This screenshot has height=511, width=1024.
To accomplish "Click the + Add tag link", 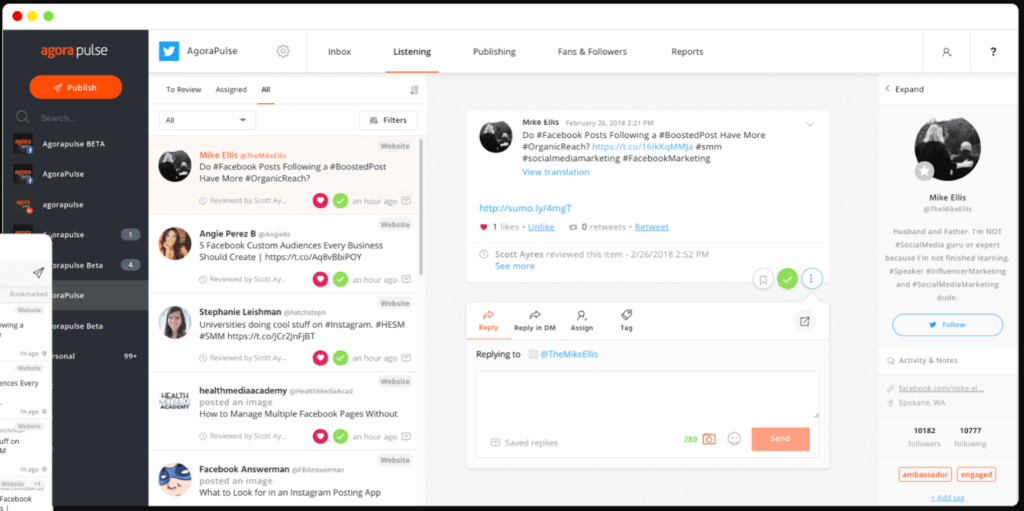I will (947, 497).
